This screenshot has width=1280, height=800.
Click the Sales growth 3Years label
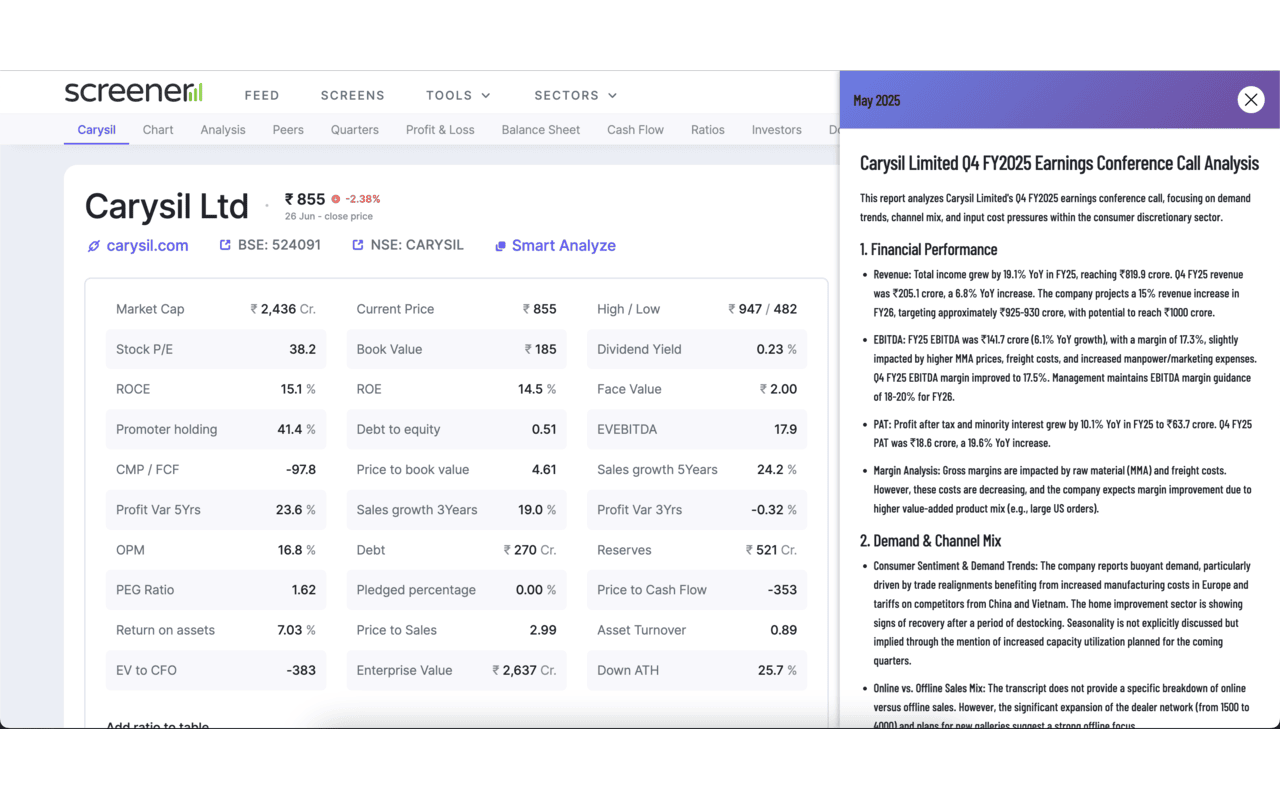417,509
